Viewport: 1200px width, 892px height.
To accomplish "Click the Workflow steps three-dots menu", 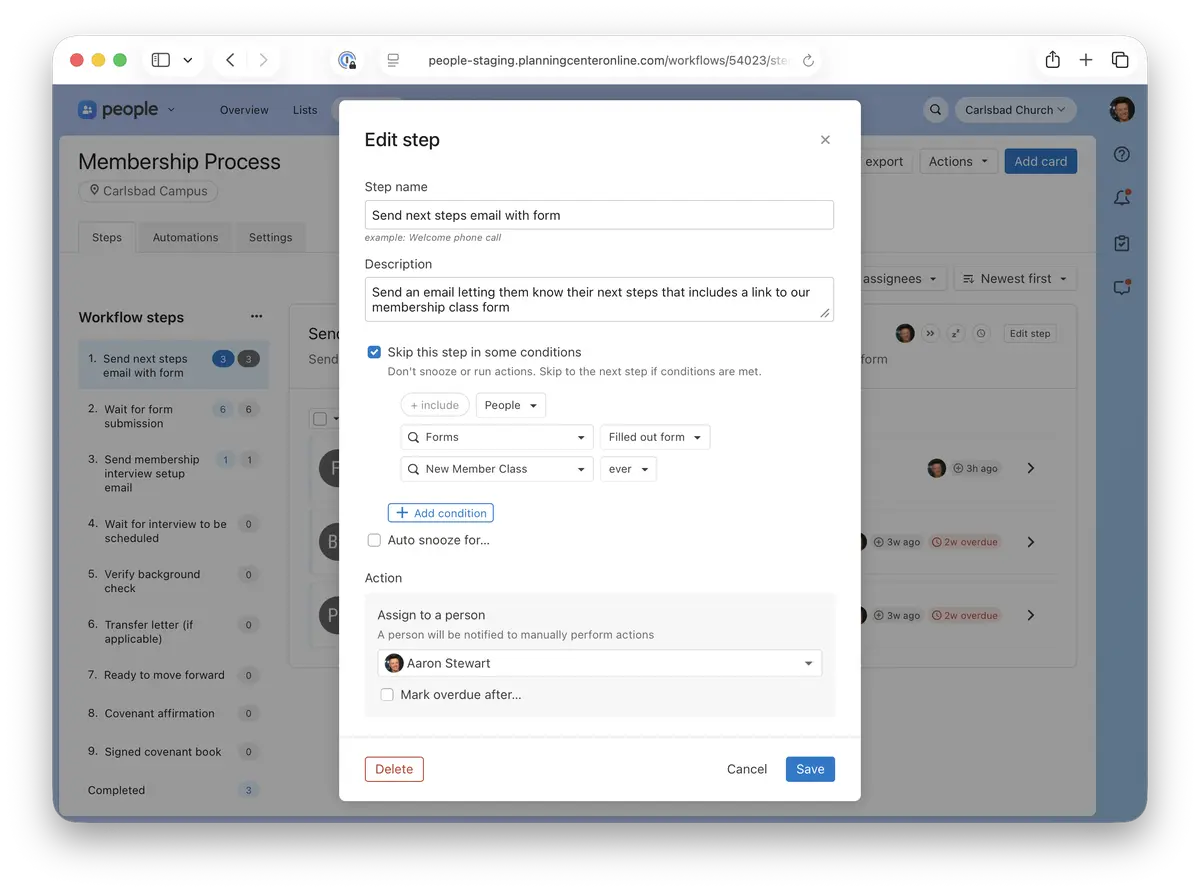I will [x=257, y=317].
